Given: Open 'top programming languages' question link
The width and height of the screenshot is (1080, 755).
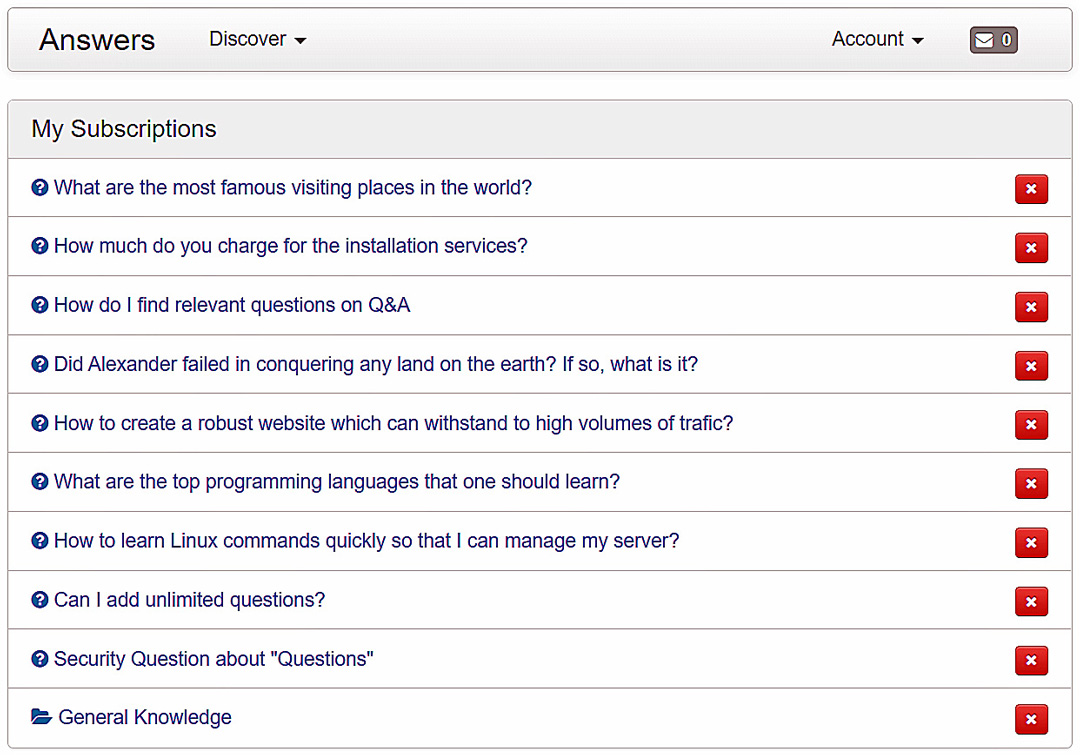Looking at the screenshot, I should [x=337, y=482].
